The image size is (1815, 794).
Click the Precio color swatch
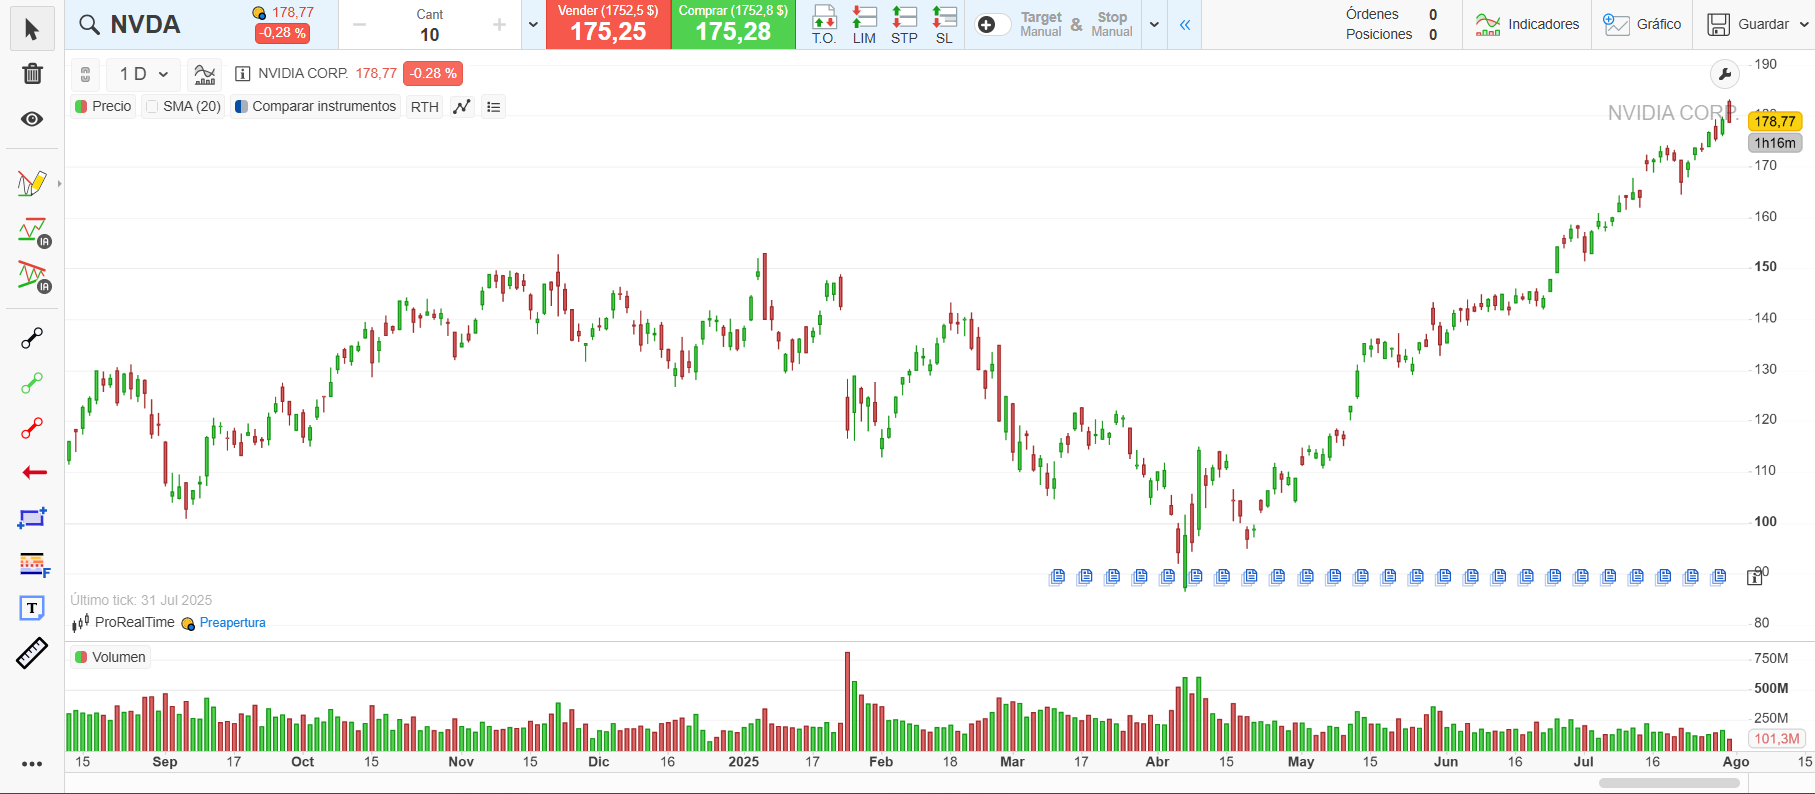(81, 107)
